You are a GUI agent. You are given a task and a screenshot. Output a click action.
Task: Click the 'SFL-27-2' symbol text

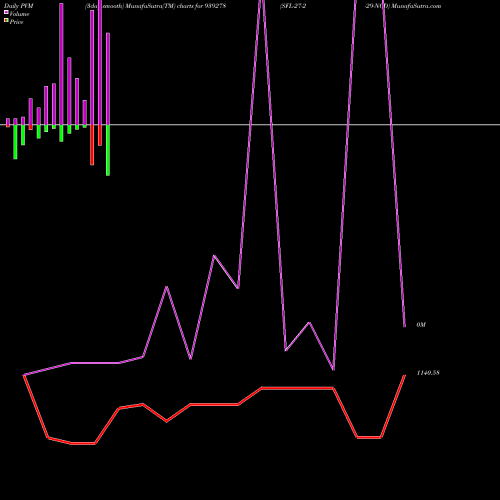point(293,6)
